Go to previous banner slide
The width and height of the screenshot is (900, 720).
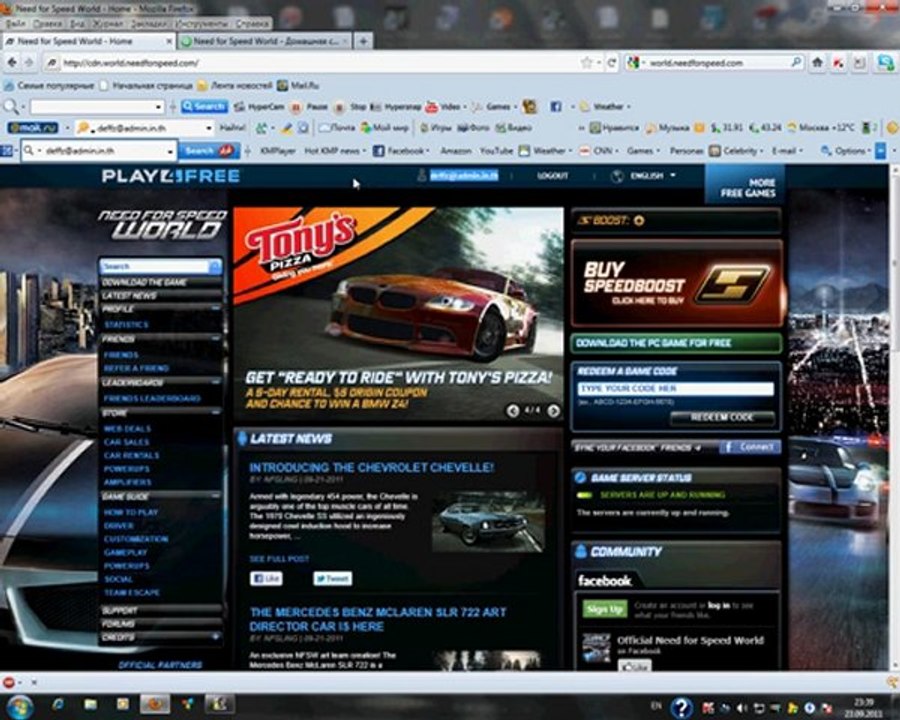click(513, 411)
